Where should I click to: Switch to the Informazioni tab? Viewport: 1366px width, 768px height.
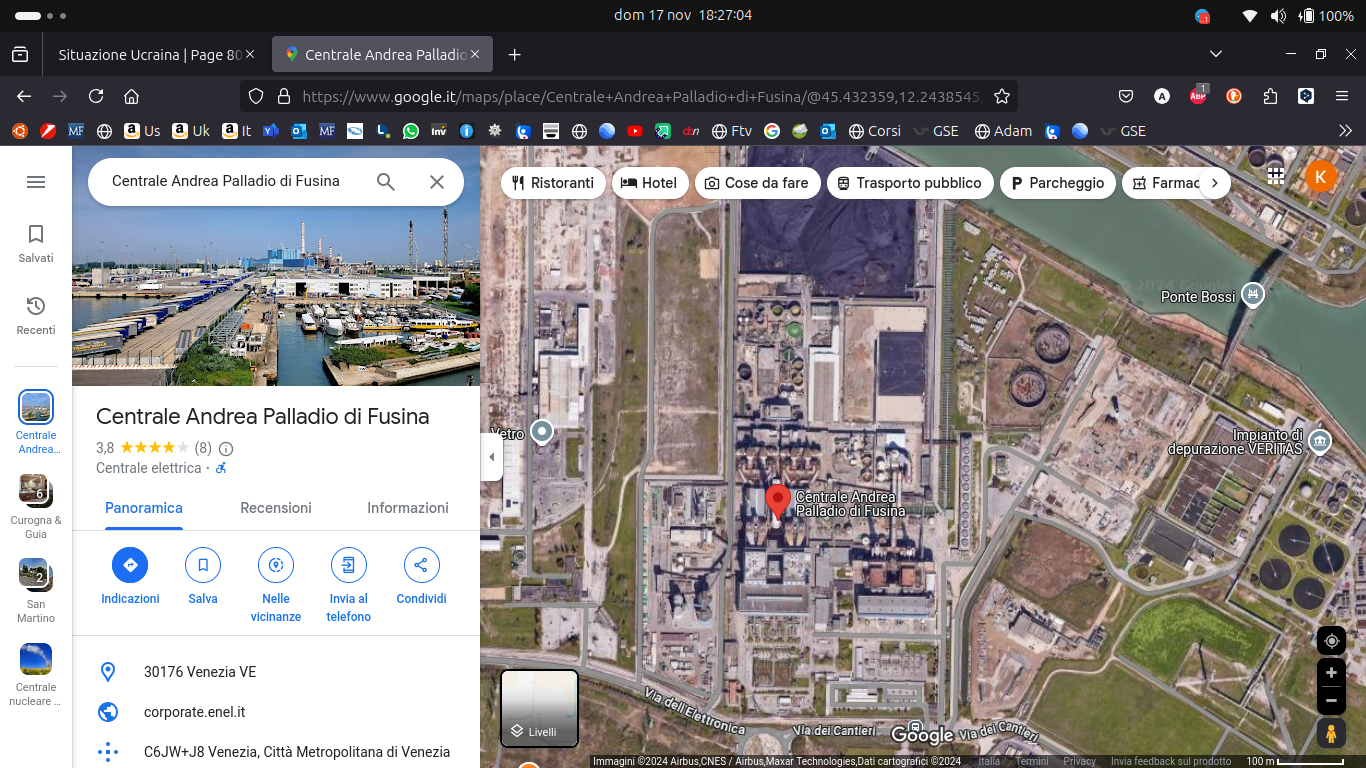click(408, 508)
